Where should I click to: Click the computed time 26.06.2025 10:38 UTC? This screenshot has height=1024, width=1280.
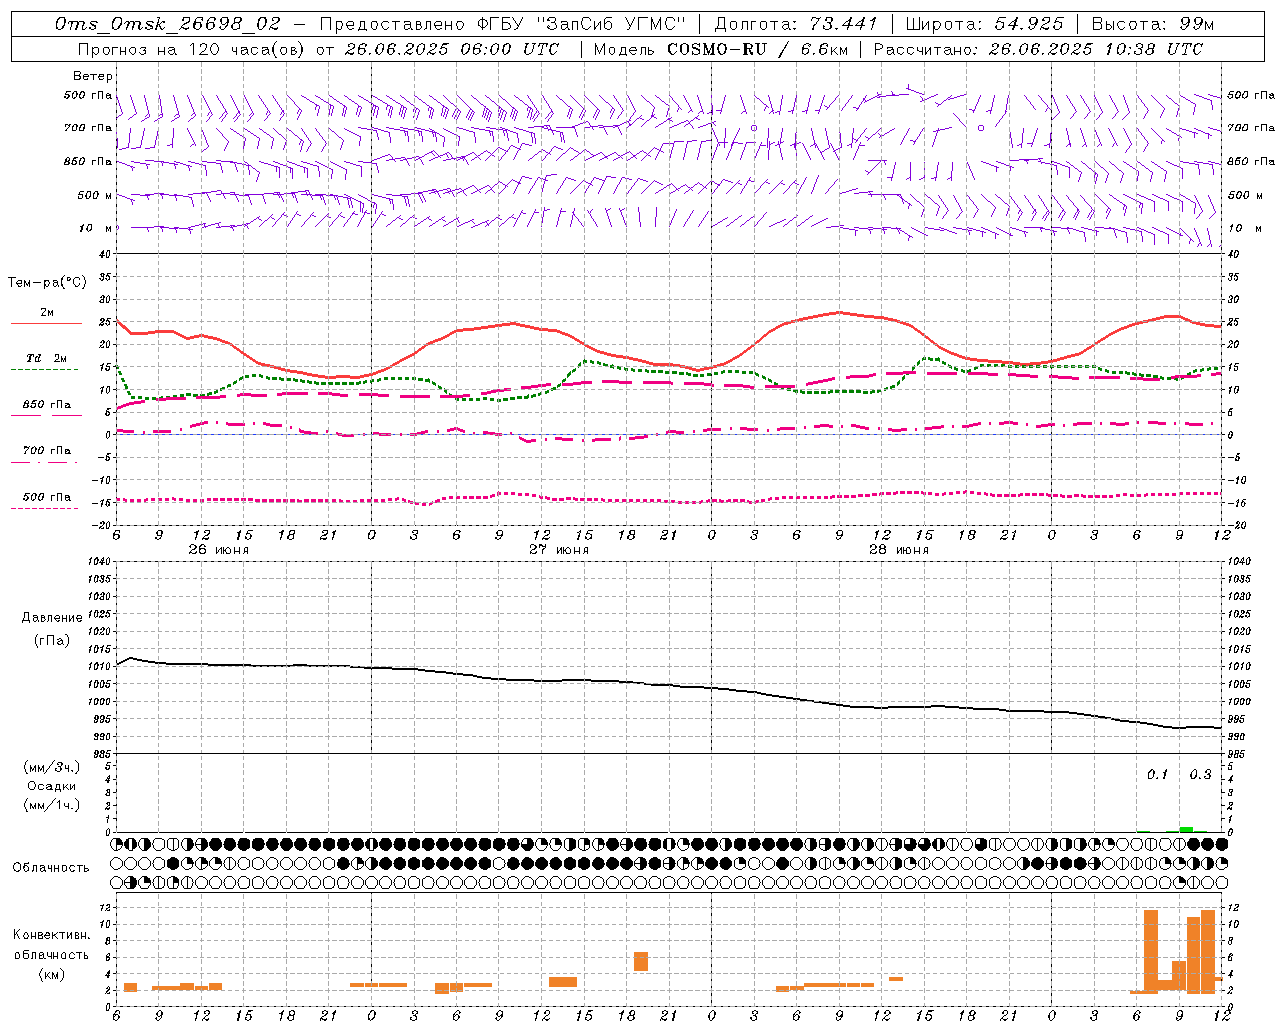point(1096,48)
